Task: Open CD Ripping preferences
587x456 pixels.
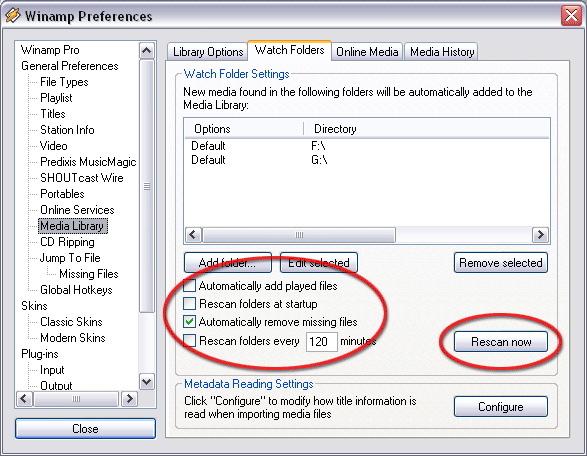Action: coord(67,242)
